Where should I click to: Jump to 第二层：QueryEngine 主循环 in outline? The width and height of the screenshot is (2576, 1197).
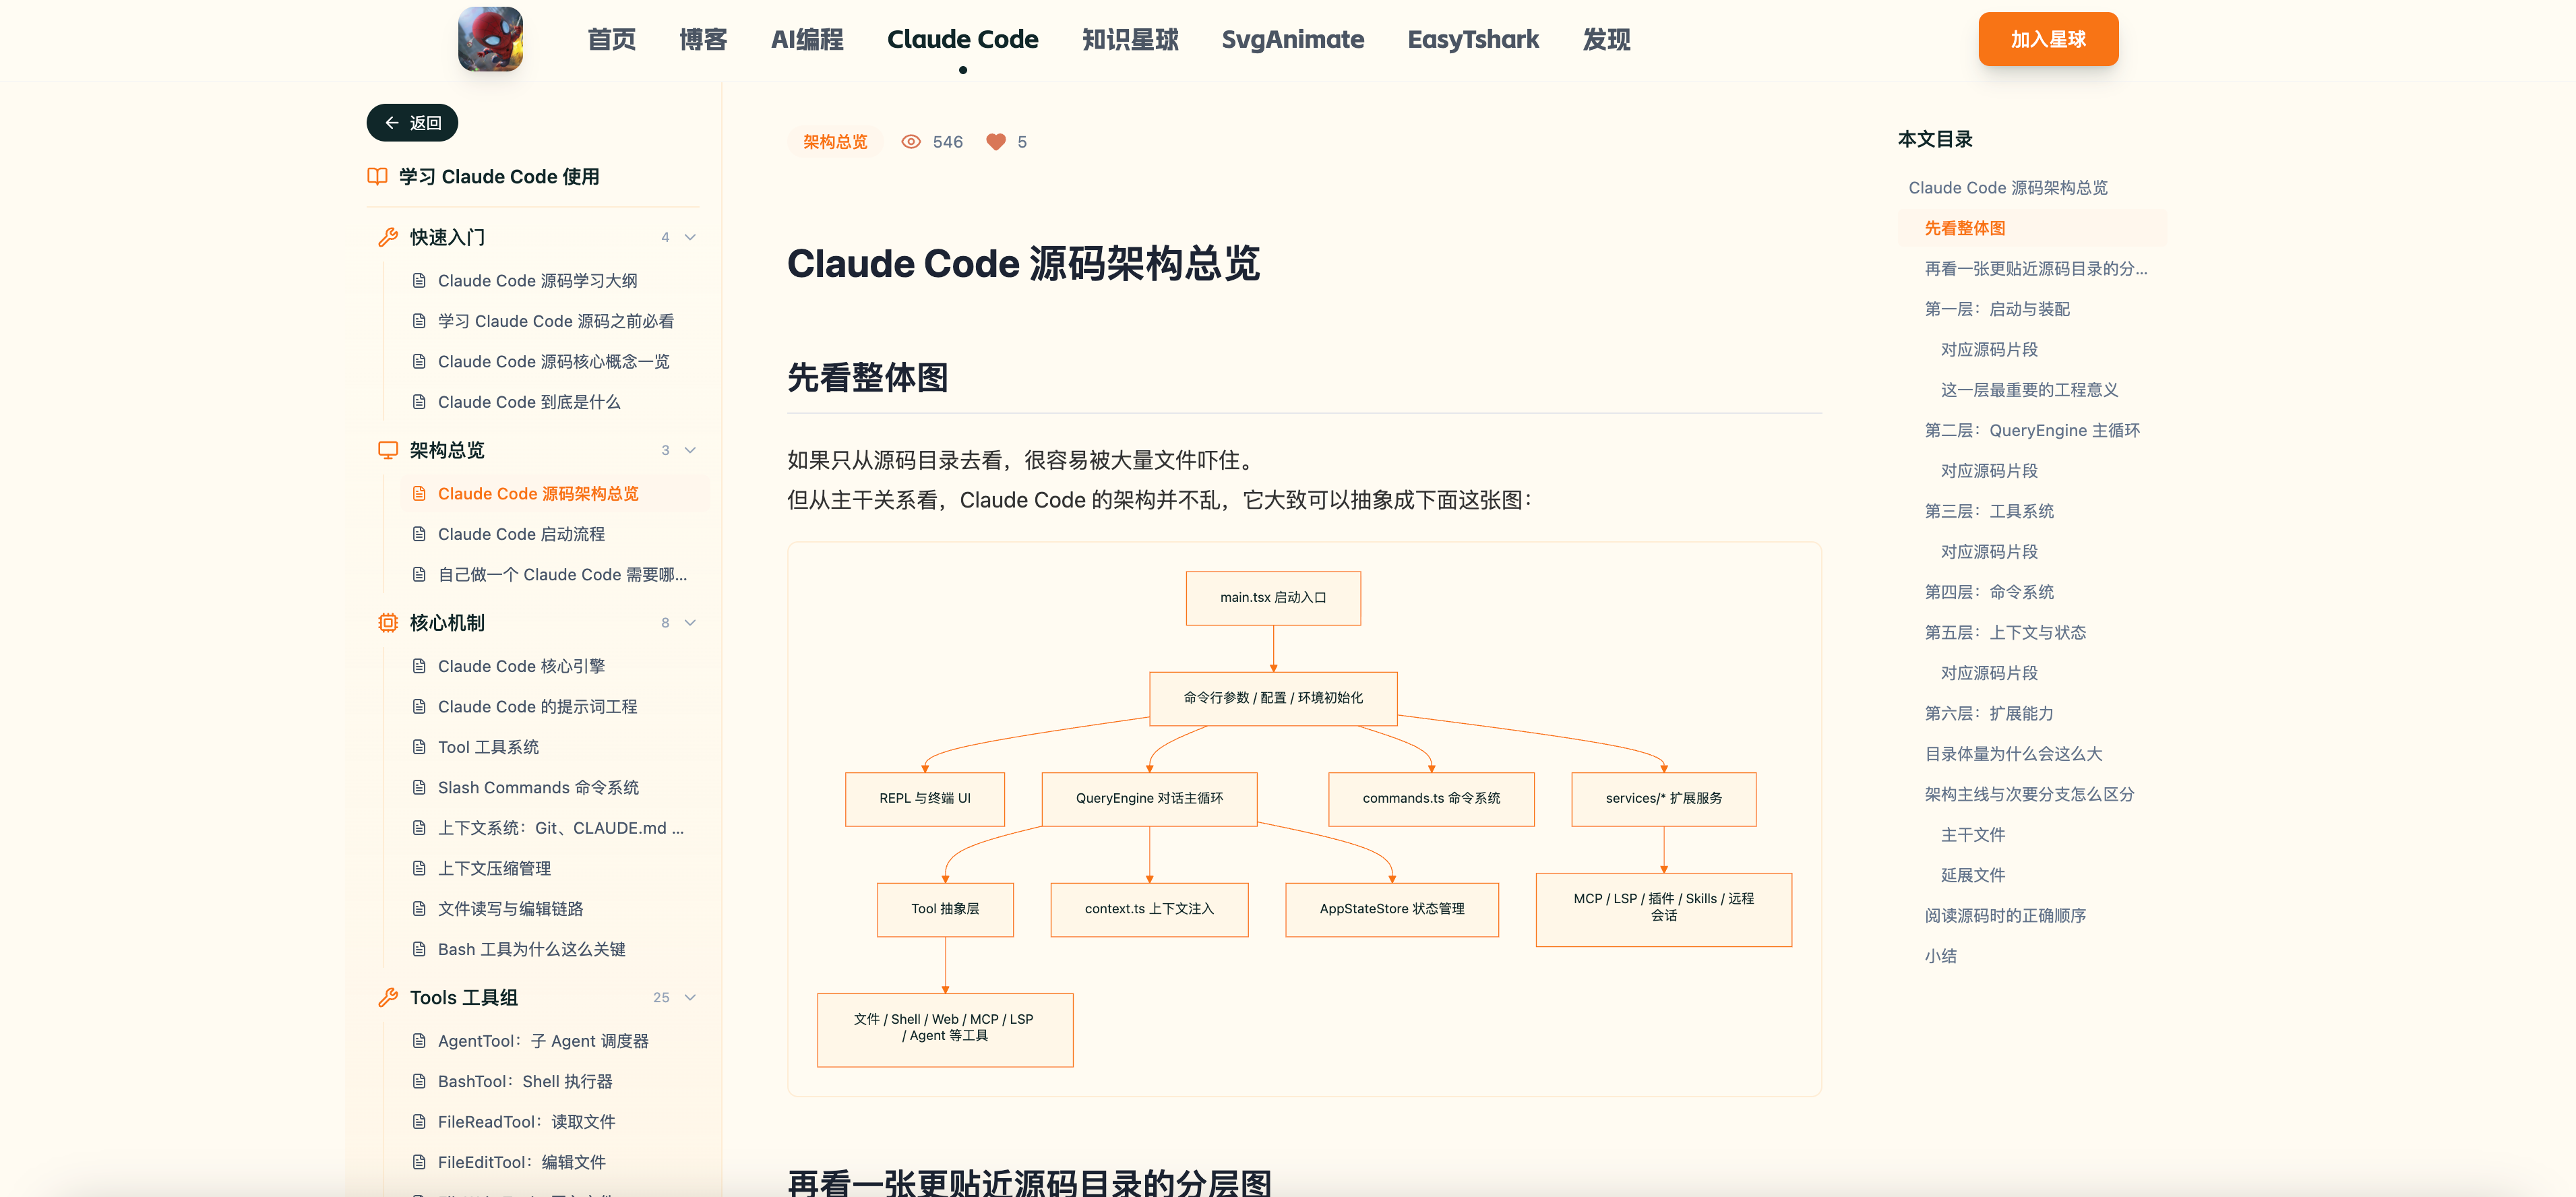click(x=2032, y=430)
